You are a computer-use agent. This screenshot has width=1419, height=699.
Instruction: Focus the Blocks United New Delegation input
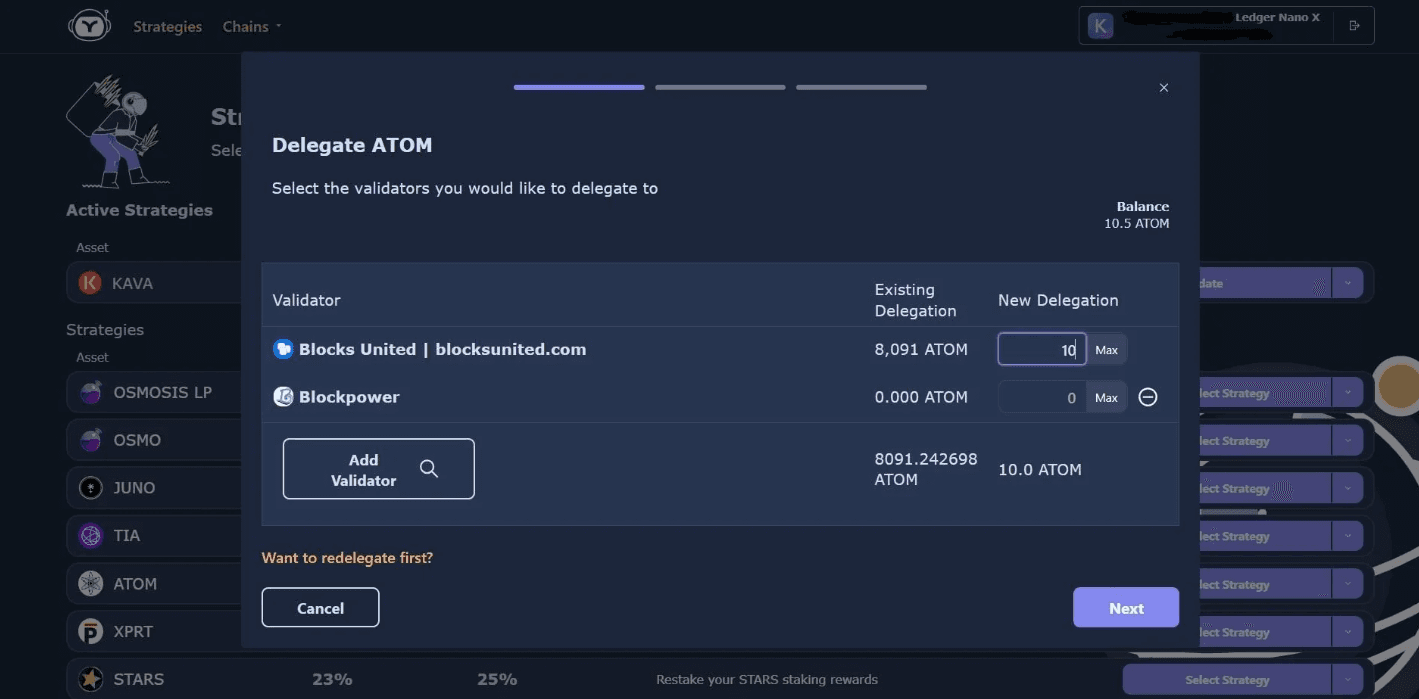(x=1042, y=350)
